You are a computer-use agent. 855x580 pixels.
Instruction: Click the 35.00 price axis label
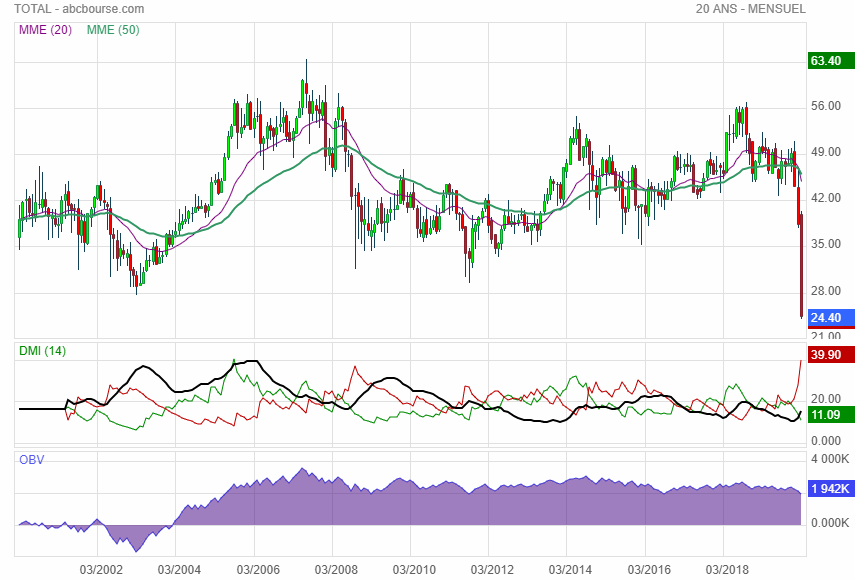(826, 244)
